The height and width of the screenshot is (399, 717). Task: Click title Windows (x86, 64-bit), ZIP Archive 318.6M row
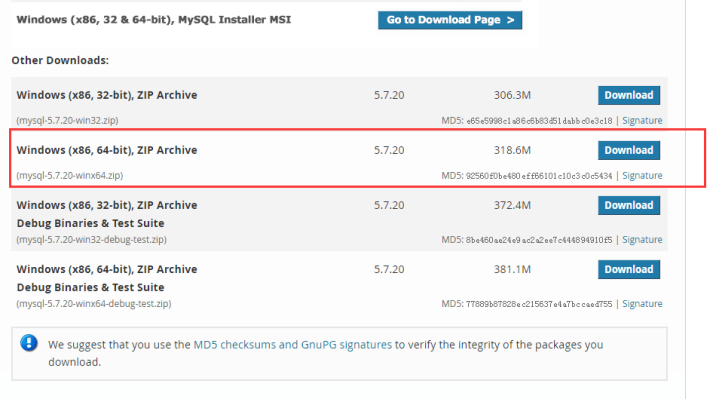(x=107, y=150)
